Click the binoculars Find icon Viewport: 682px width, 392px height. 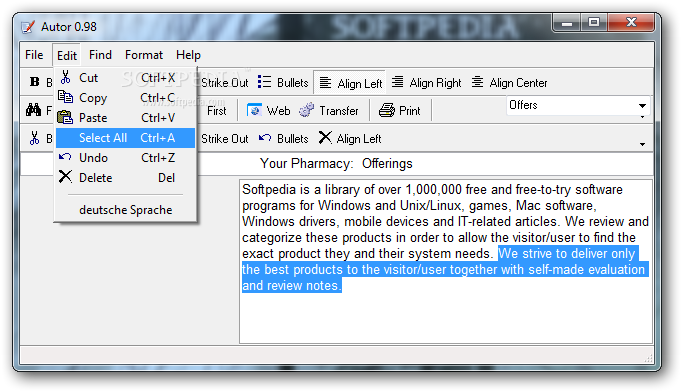point(33,110)
